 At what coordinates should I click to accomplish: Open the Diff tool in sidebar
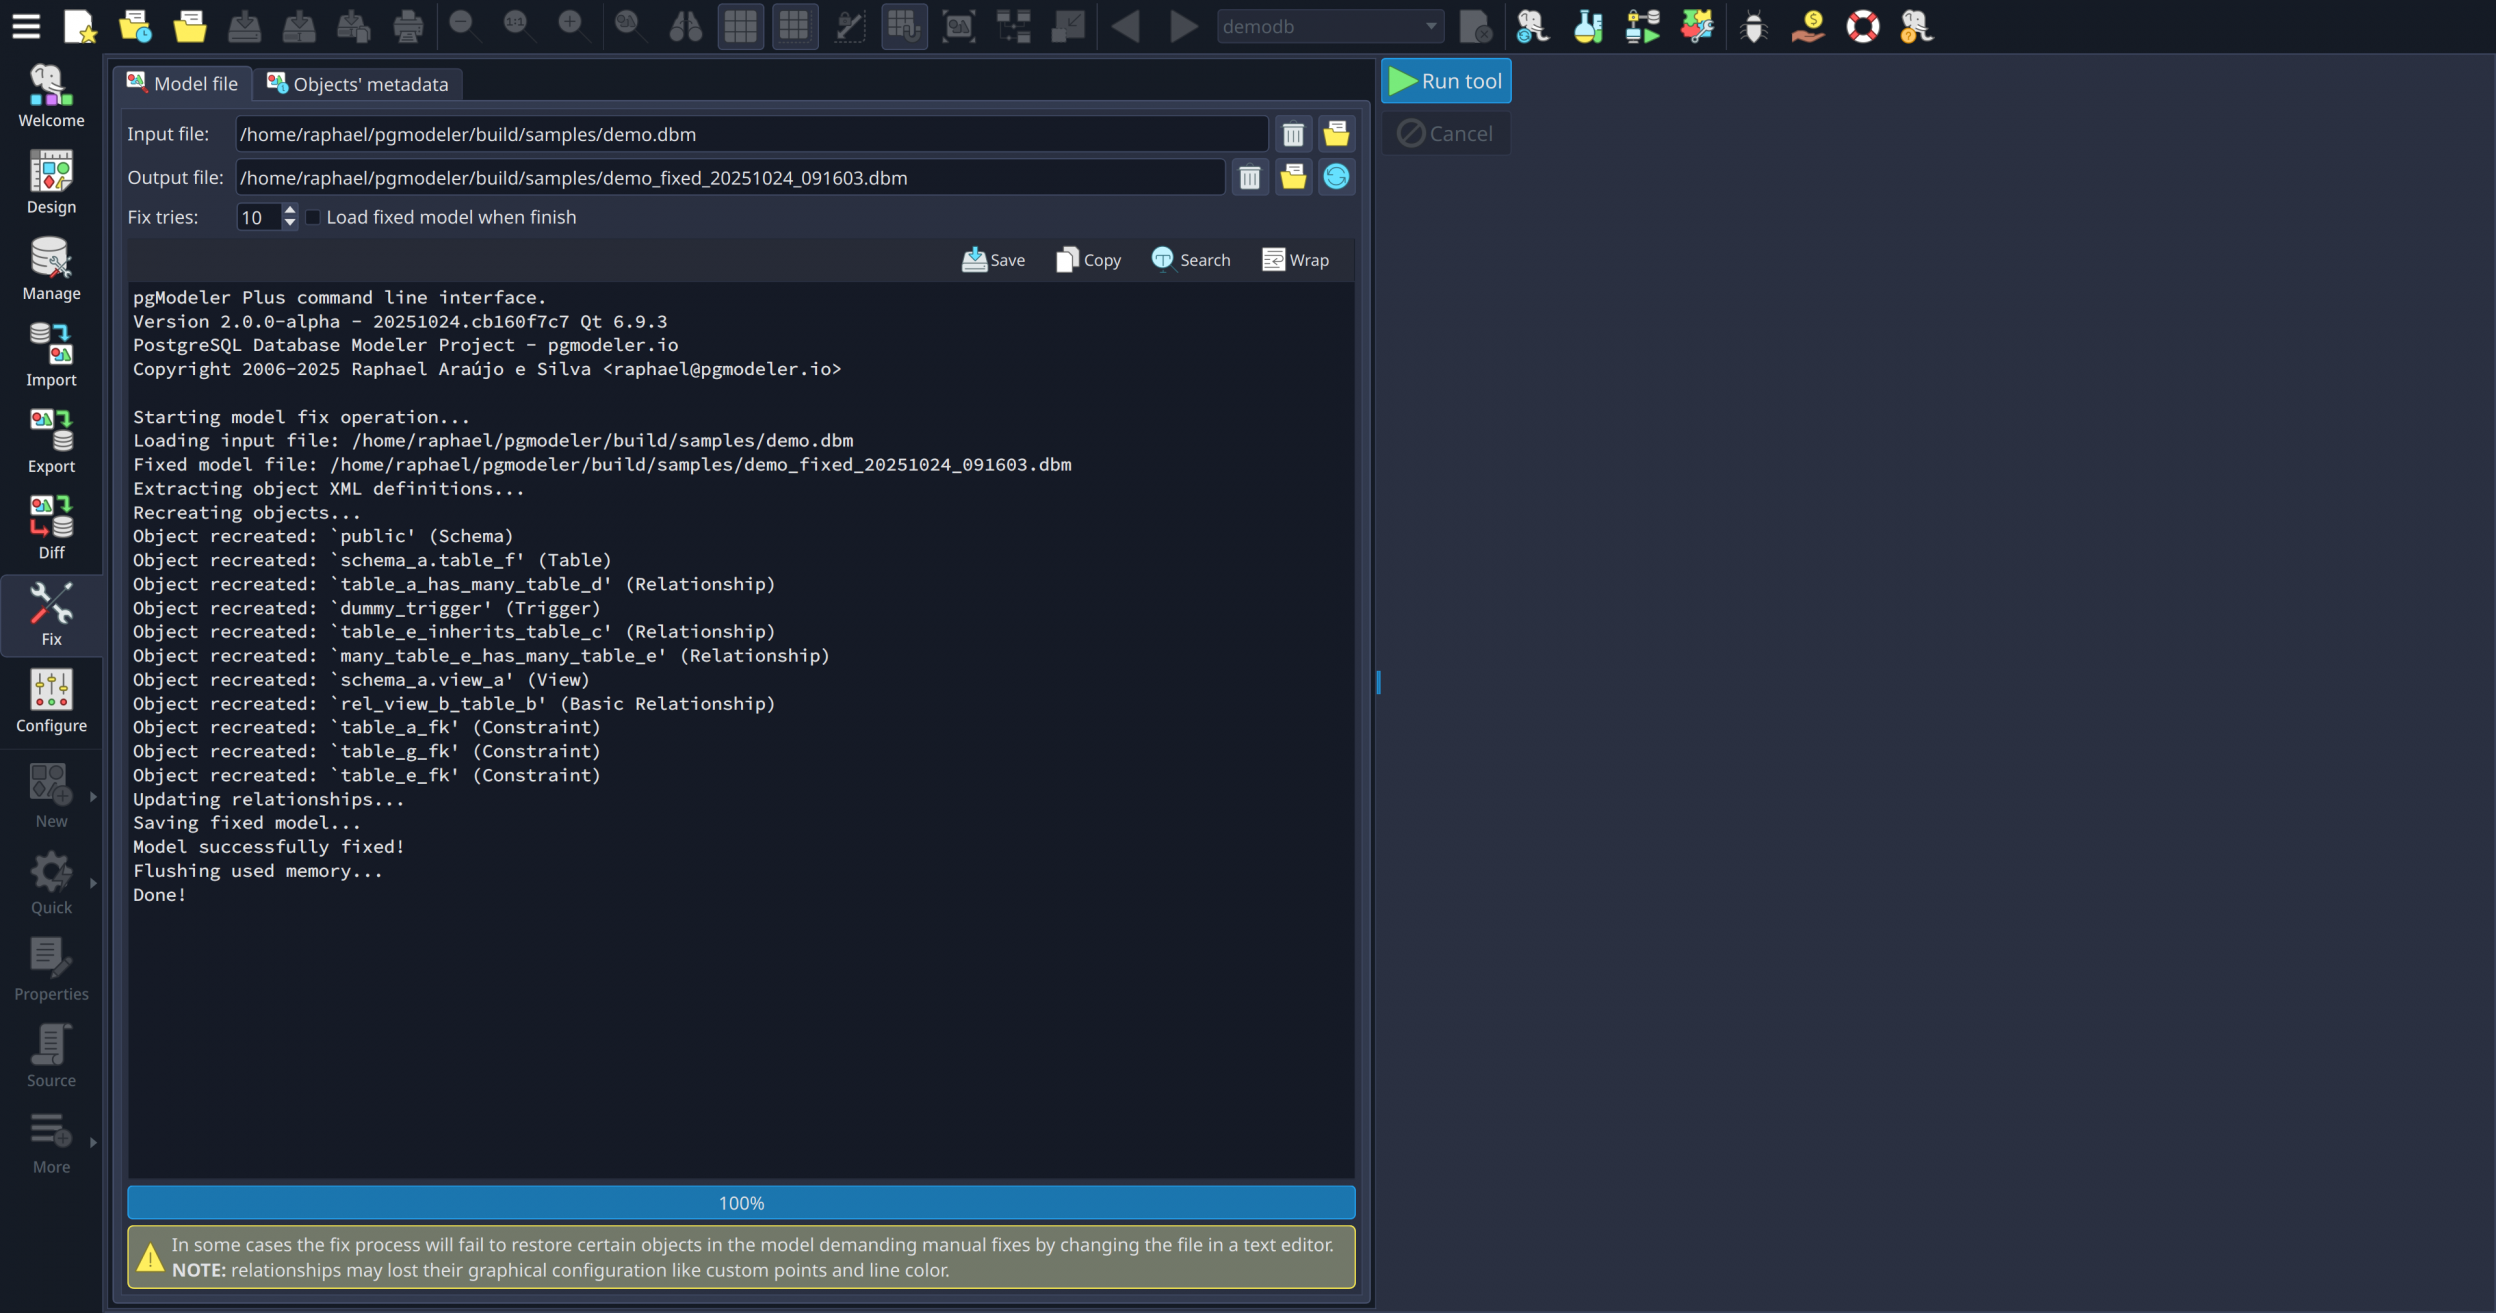tap(51, 528)
